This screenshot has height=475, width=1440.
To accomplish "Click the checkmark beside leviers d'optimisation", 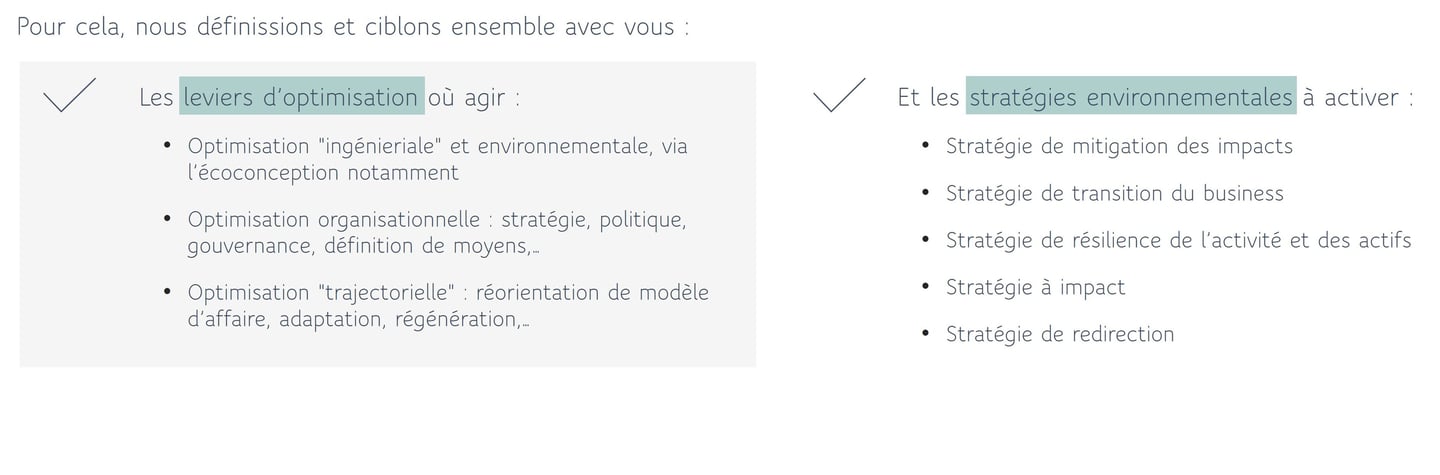I will [68, 95].
